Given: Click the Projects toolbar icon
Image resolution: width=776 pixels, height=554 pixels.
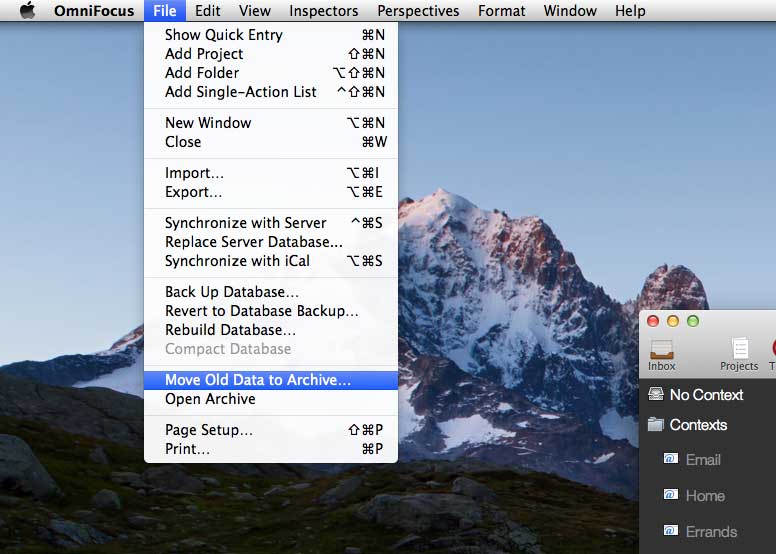Looking at the screenshot, I should pyautogui.click(x=739, y=355).
